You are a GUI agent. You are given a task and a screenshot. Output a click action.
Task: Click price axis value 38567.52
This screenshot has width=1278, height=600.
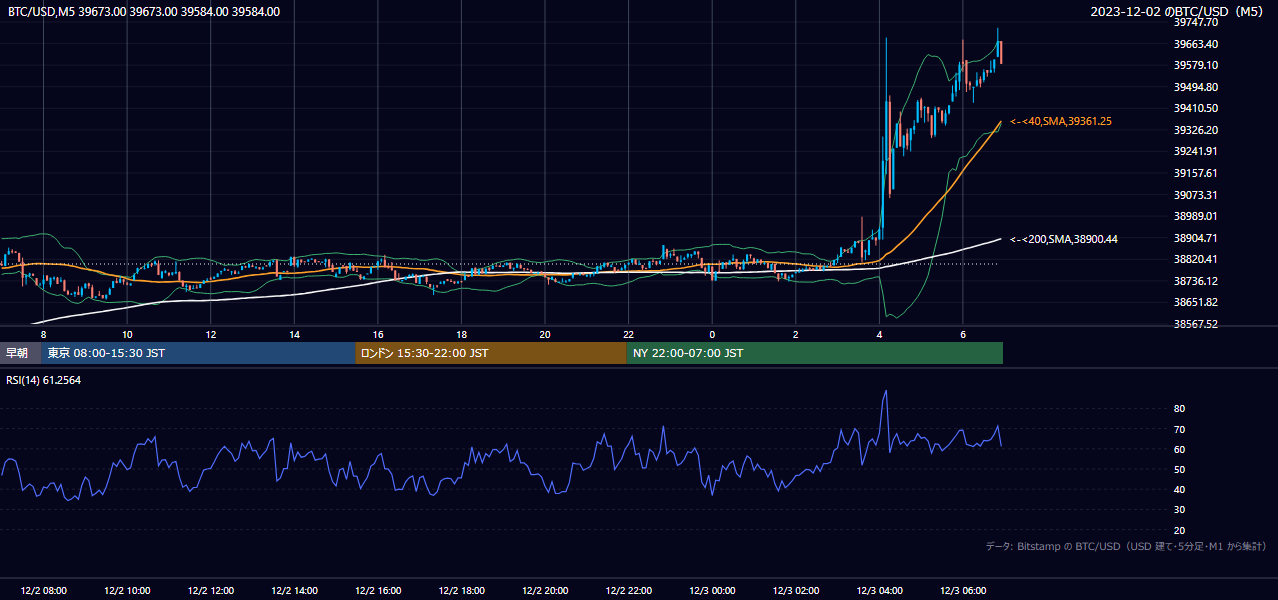pos(1195,324)
